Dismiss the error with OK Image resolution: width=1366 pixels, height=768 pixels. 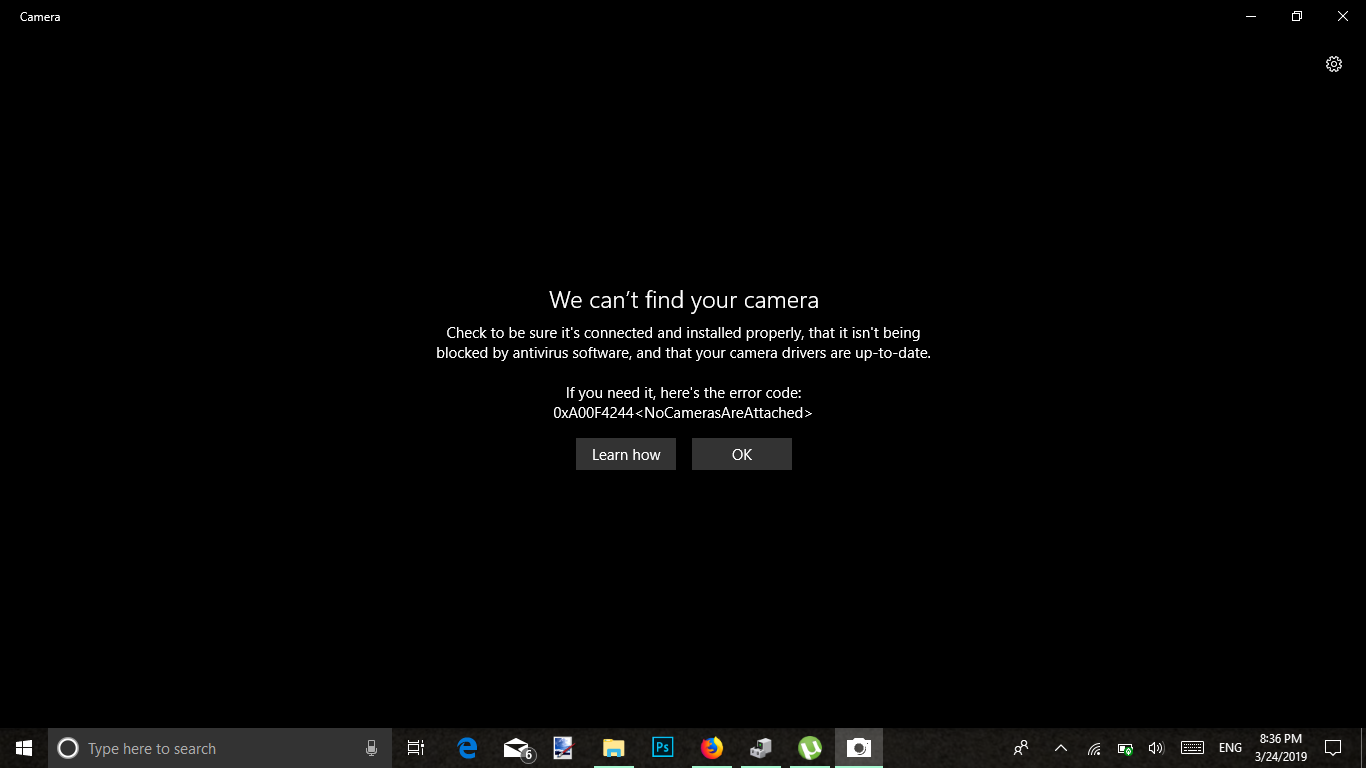(741, 454)
